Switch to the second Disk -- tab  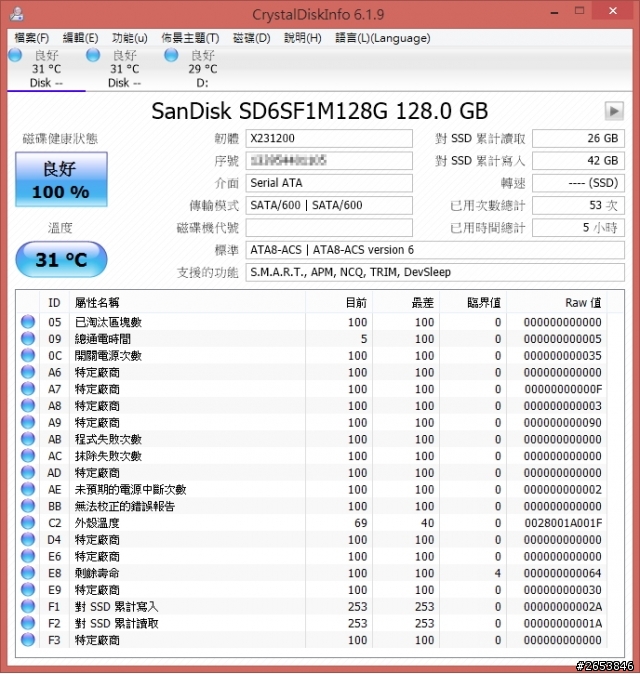click(x=125, y=69)
